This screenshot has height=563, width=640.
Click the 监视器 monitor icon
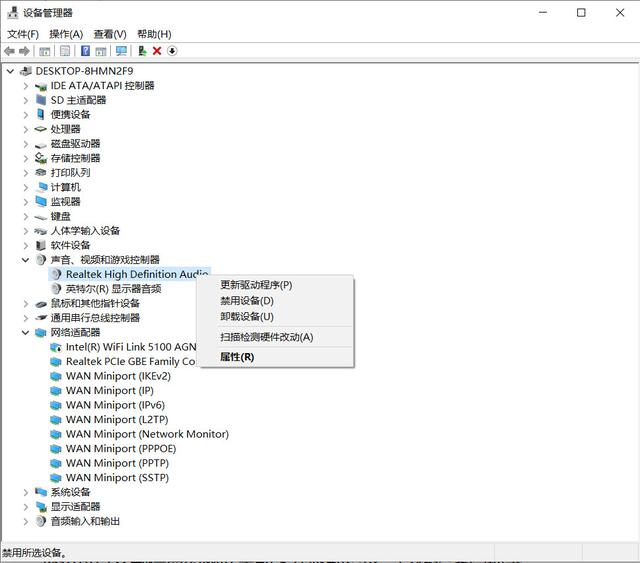41,201
